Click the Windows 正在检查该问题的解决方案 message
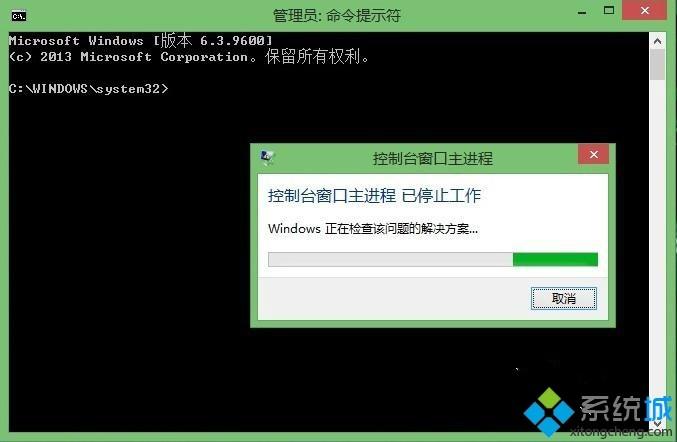Image resolution: width=677 pixels, height=442 pixels. [x=373, y=228]
